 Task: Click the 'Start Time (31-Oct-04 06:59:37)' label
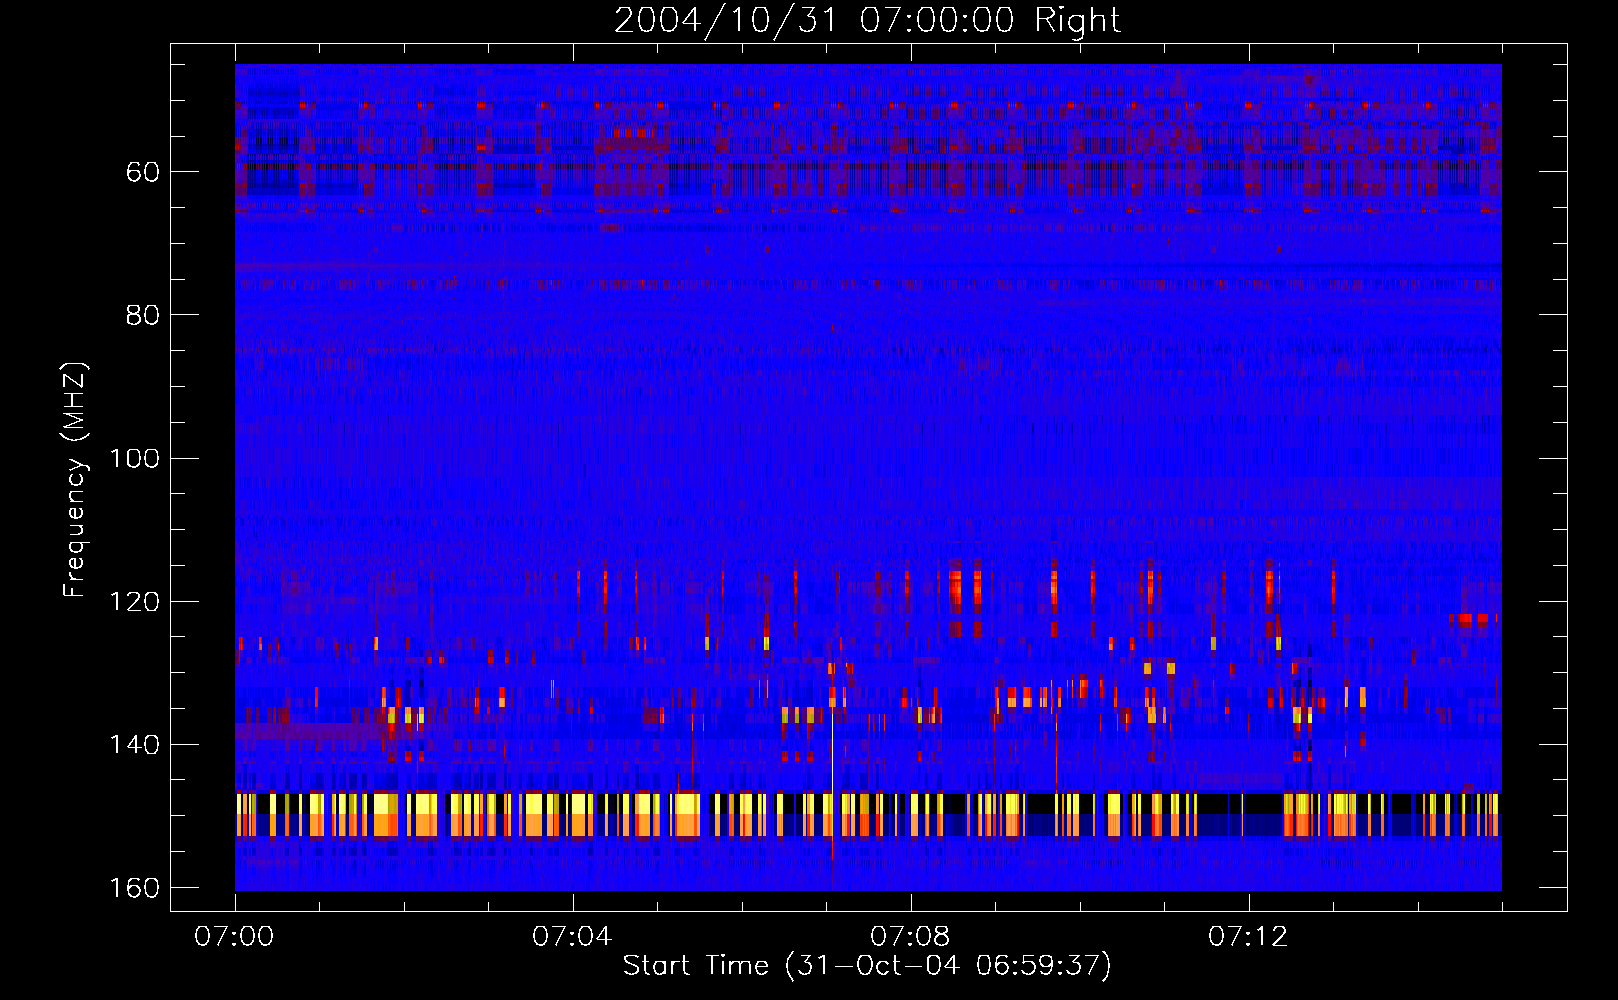[867, 966]
